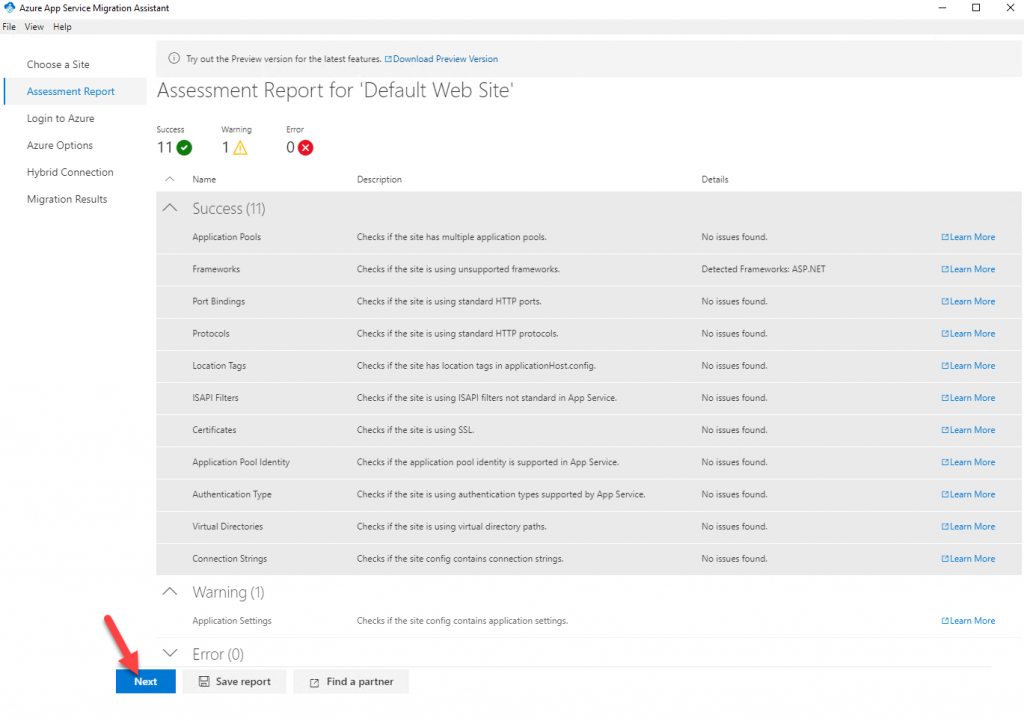
Task: Select 'Certificates' row name
Action: tap(214, 430)
